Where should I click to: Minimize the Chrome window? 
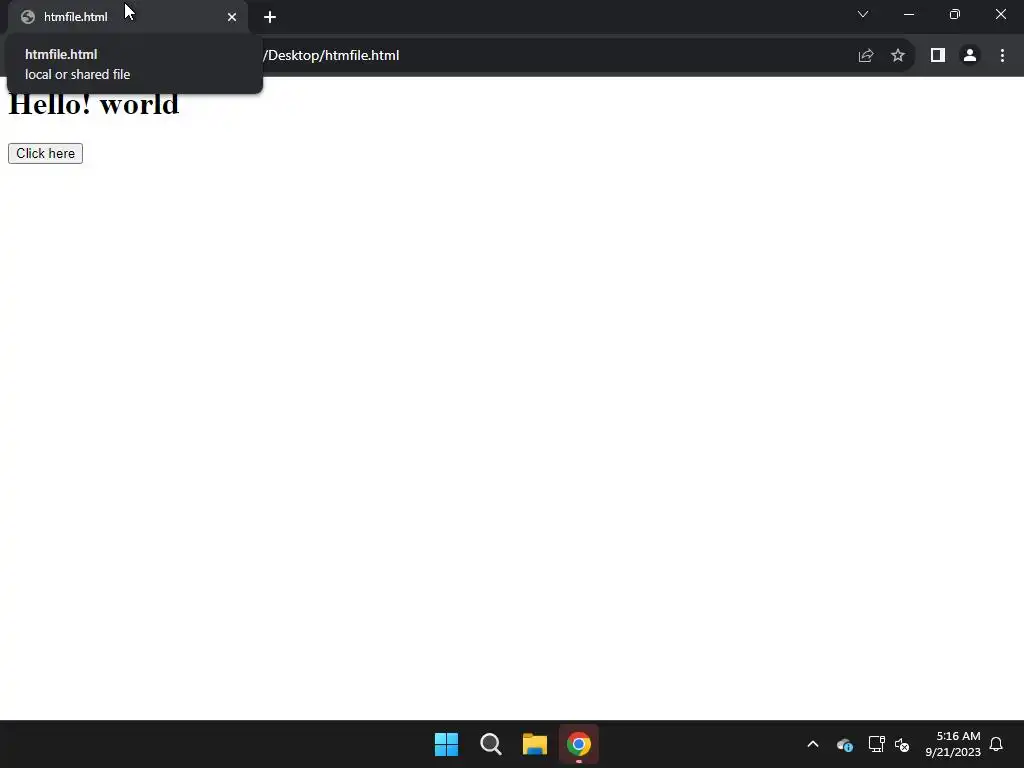pyautogui.click(x=909, y=14)
